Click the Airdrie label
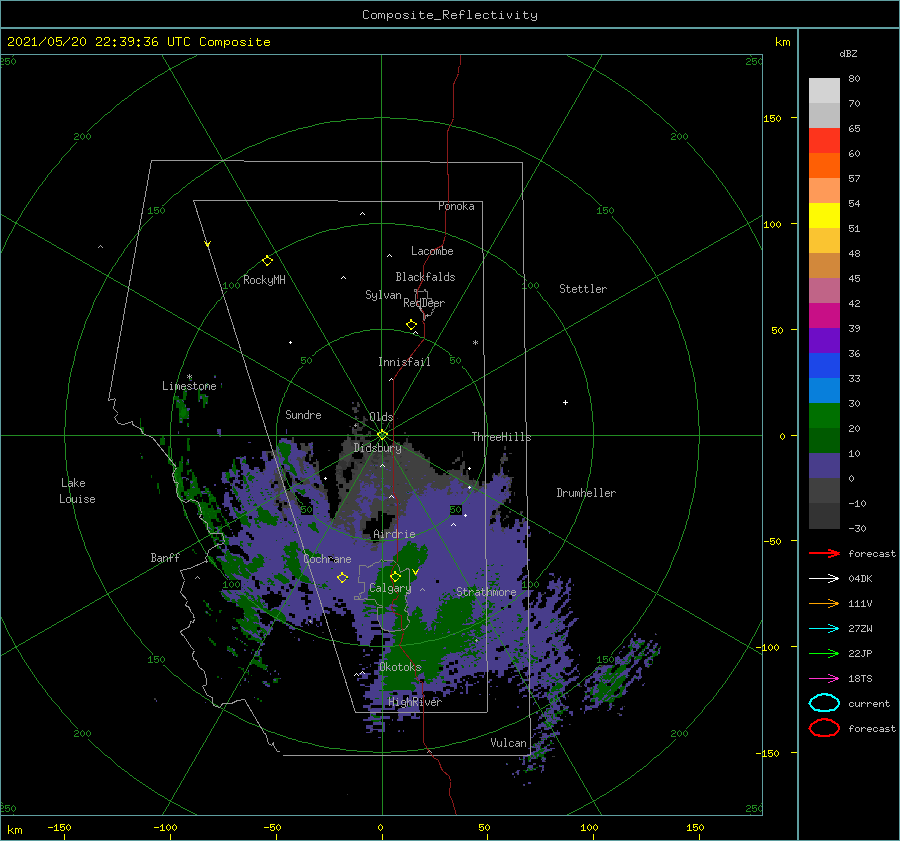900x841 pixels. click(x=394, y=534)
